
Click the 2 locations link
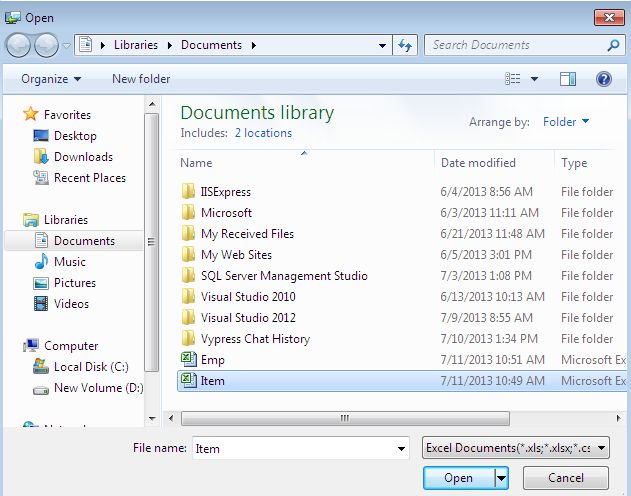click(263, 133)
